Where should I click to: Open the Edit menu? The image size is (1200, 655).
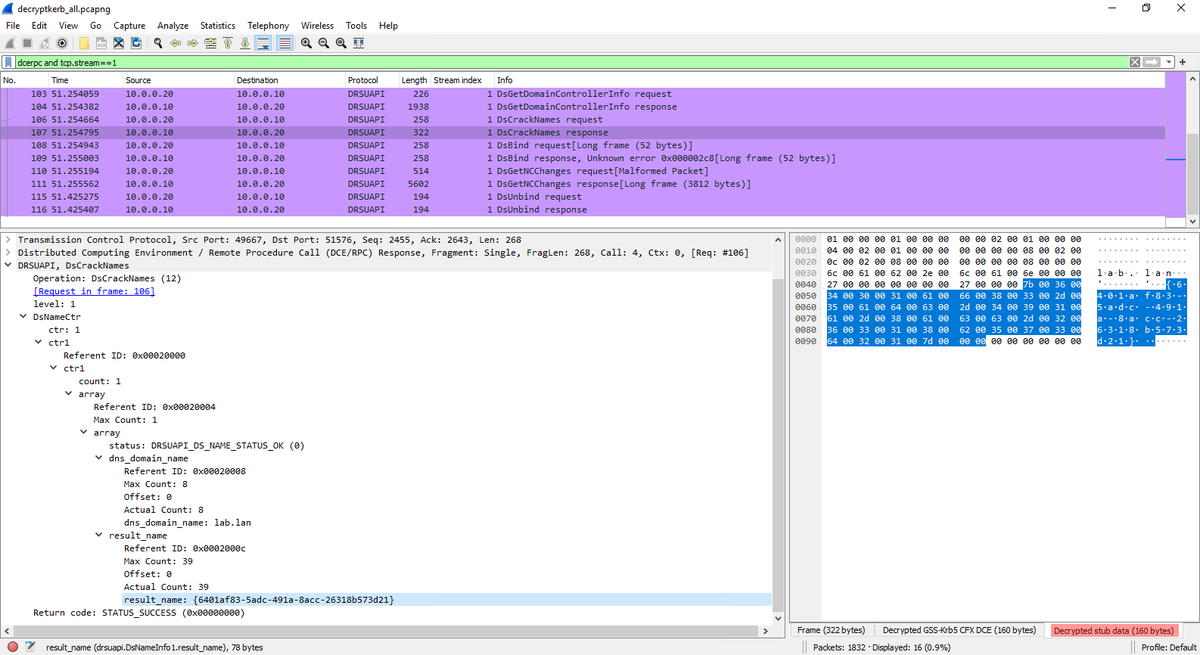[39, 25]
